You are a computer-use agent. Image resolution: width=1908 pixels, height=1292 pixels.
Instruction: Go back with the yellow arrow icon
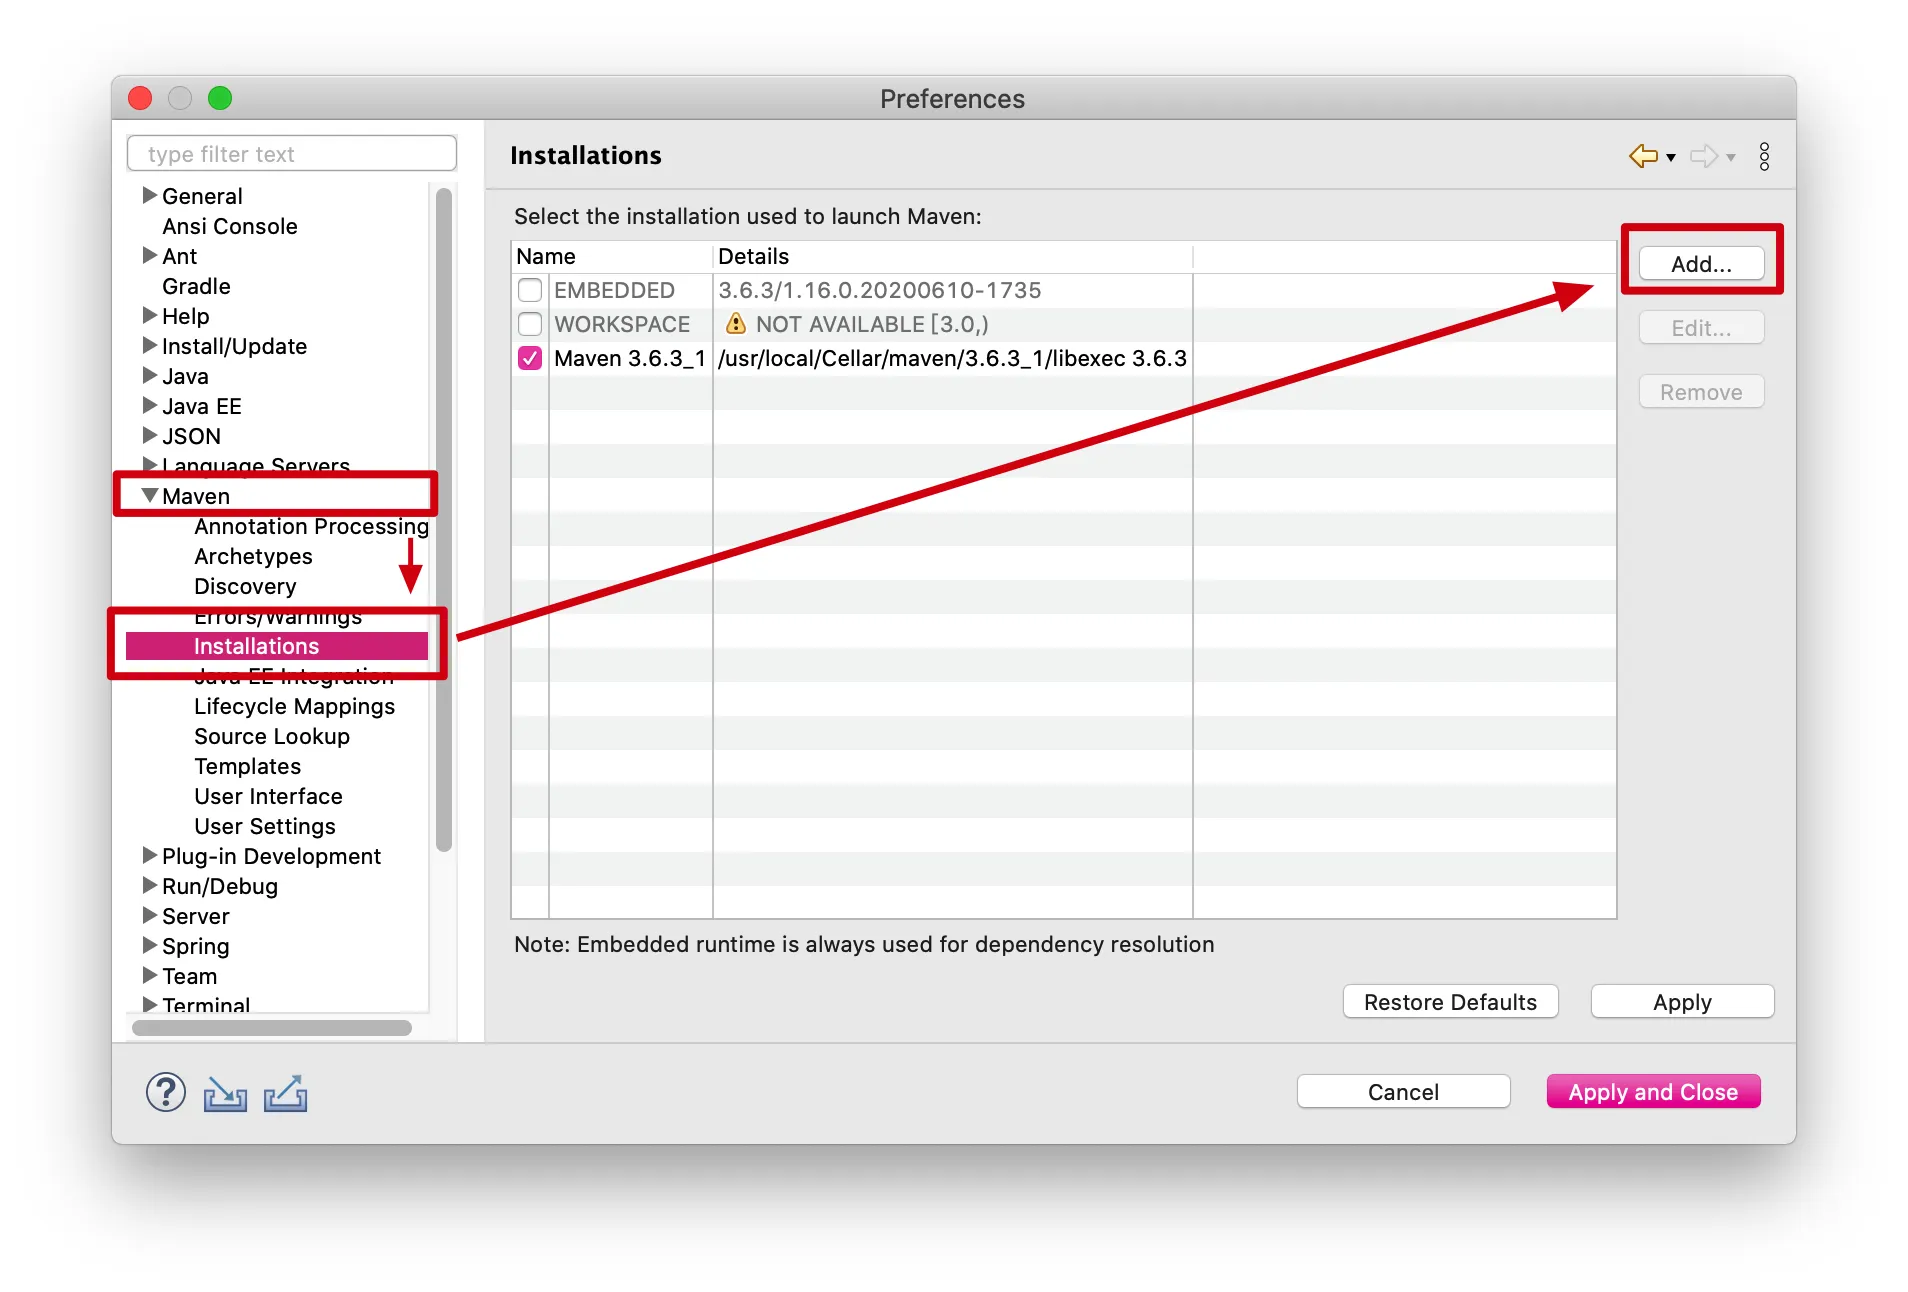1643,156
